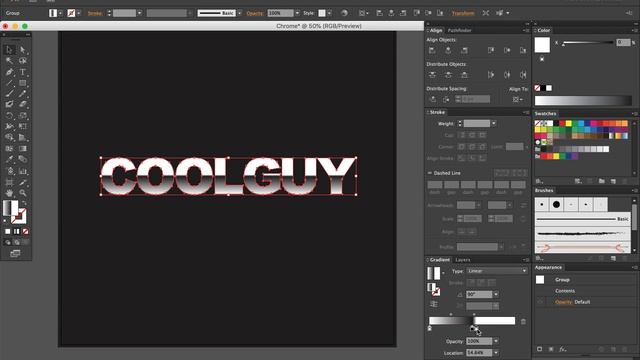Screen dimensions: 640x360
Task: Select the Lasso tool
Action: (x=22, y=60)
